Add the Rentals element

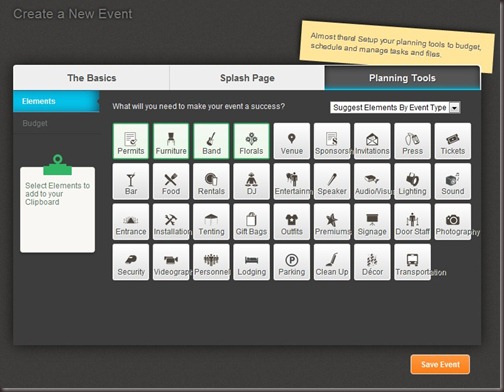coord(211,181)
